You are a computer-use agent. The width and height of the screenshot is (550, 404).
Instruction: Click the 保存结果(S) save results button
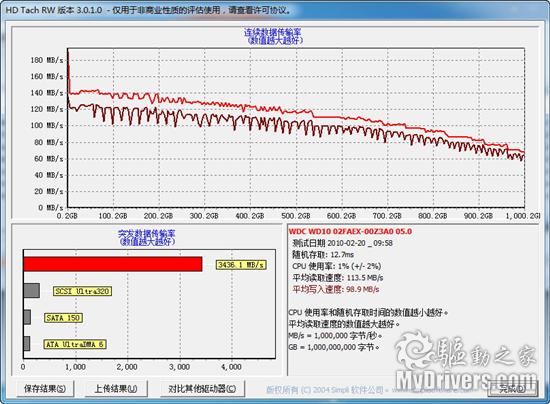[x=45, y=389]
